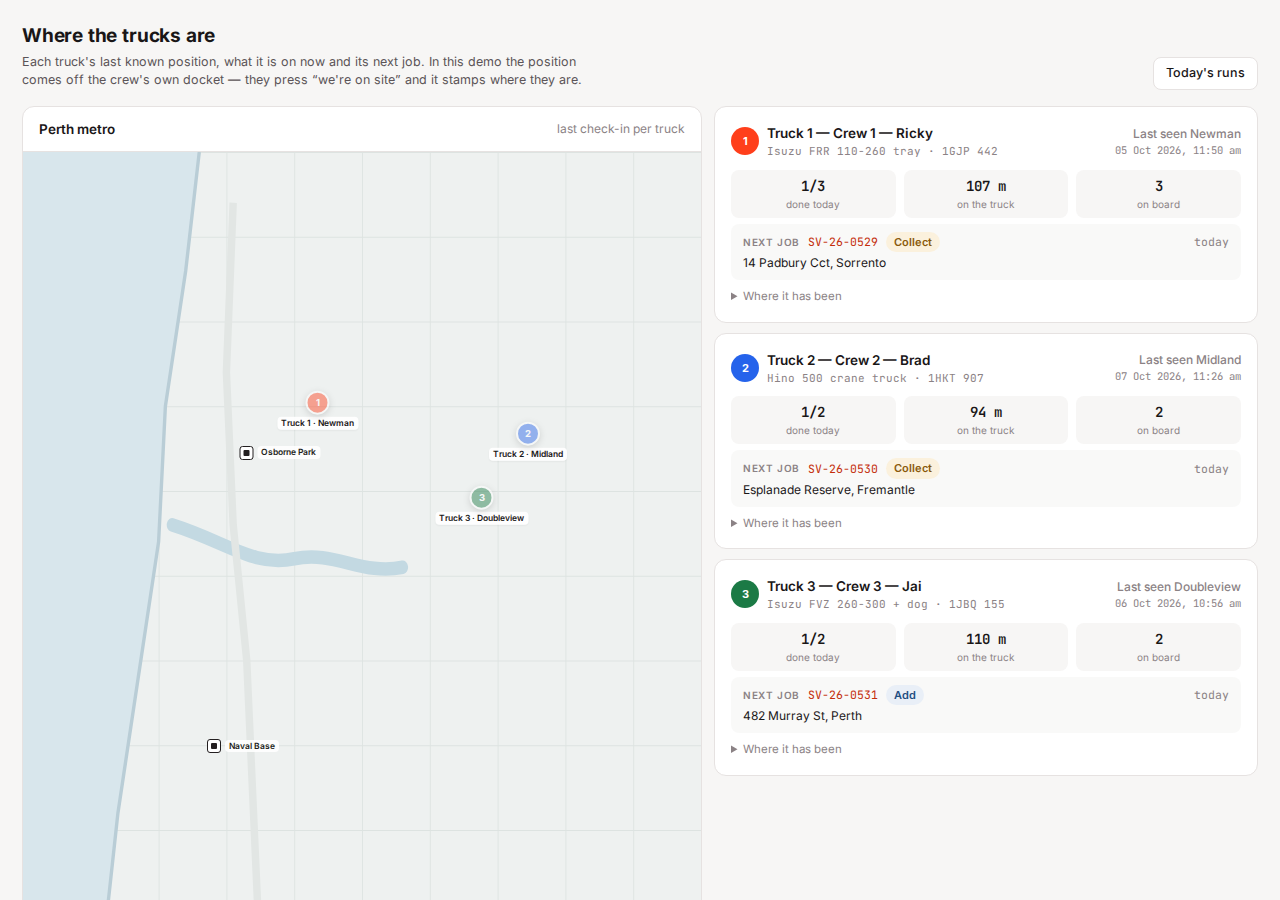Screen dimensions: 1280x900
Task: Click the 'Naval Base' map label
Action: [x=252, y=746]
